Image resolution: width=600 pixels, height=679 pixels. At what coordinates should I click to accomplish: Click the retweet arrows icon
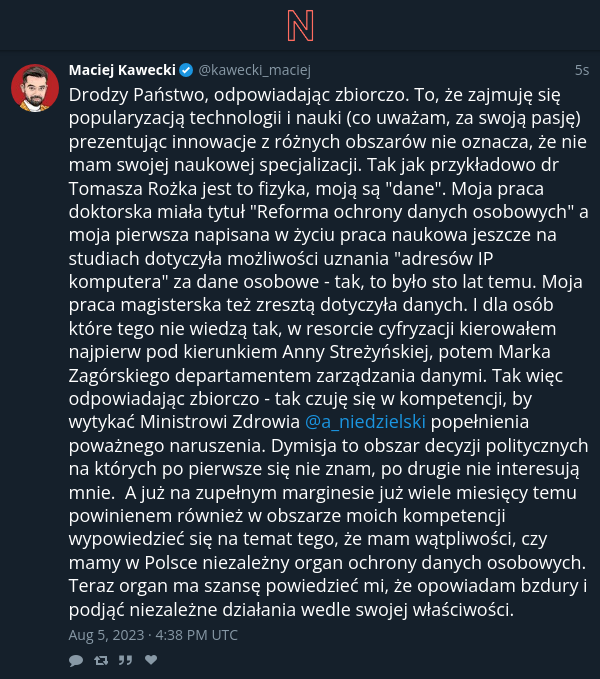point(101,660)
